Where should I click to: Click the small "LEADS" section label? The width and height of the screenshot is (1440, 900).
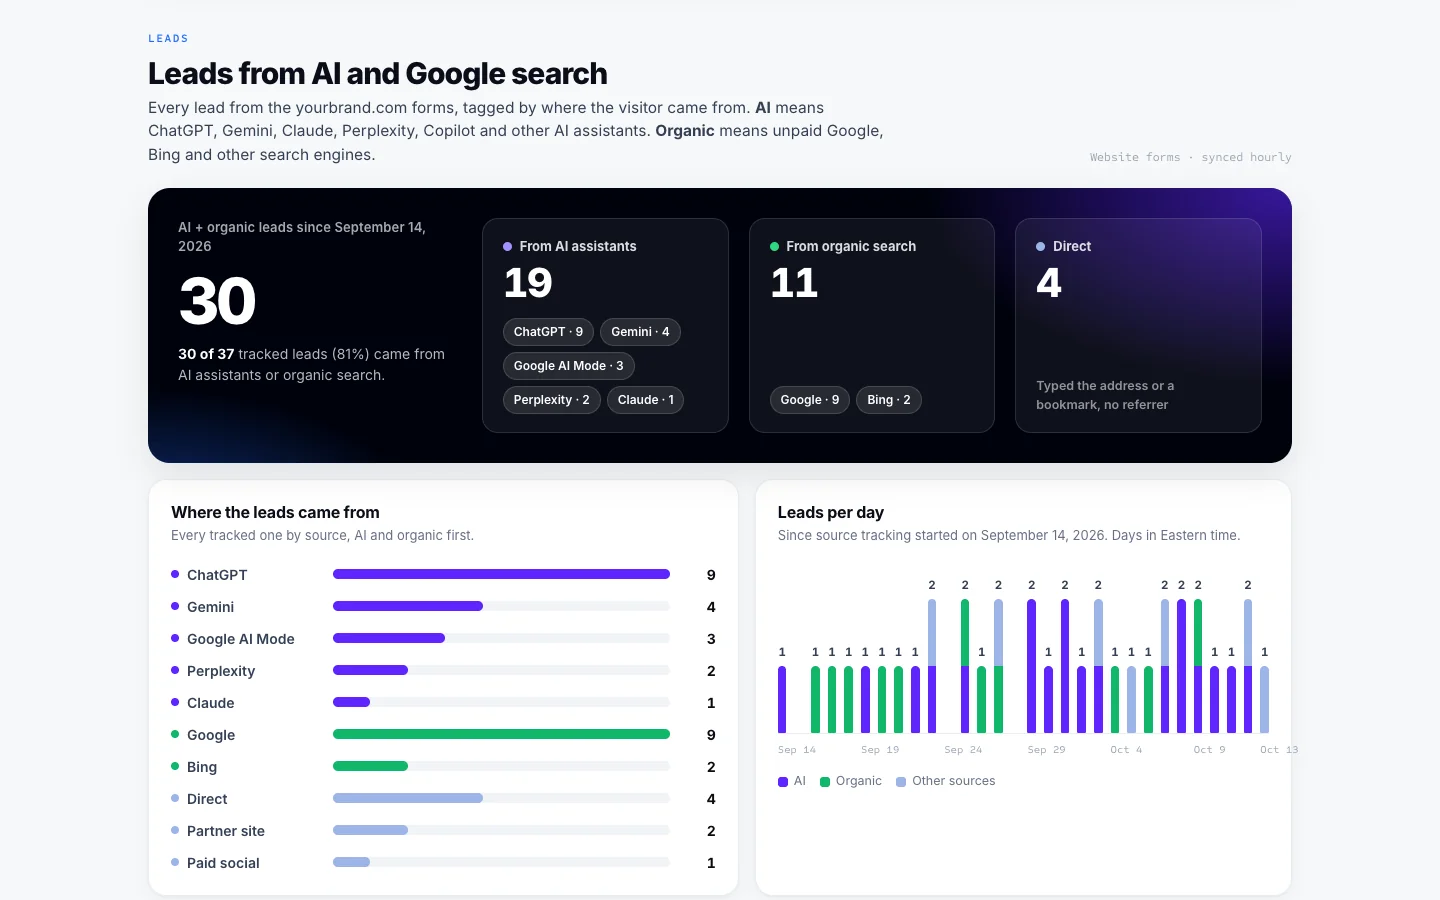[x=168, y=38]
